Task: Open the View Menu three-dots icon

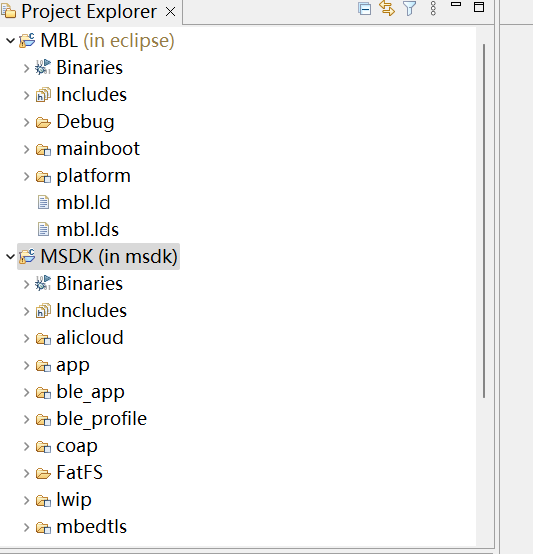Action: pyautogui.click(x=433, y=8)
